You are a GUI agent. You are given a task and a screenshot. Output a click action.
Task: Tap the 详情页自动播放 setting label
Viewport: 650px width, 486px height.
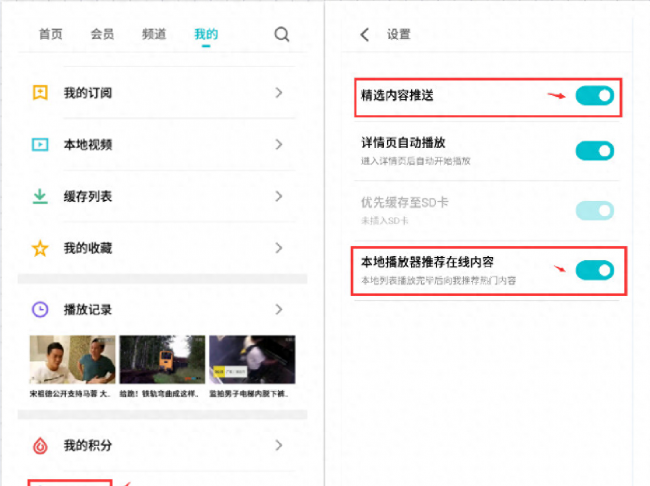pyautogui.click(x=403, y=143)
